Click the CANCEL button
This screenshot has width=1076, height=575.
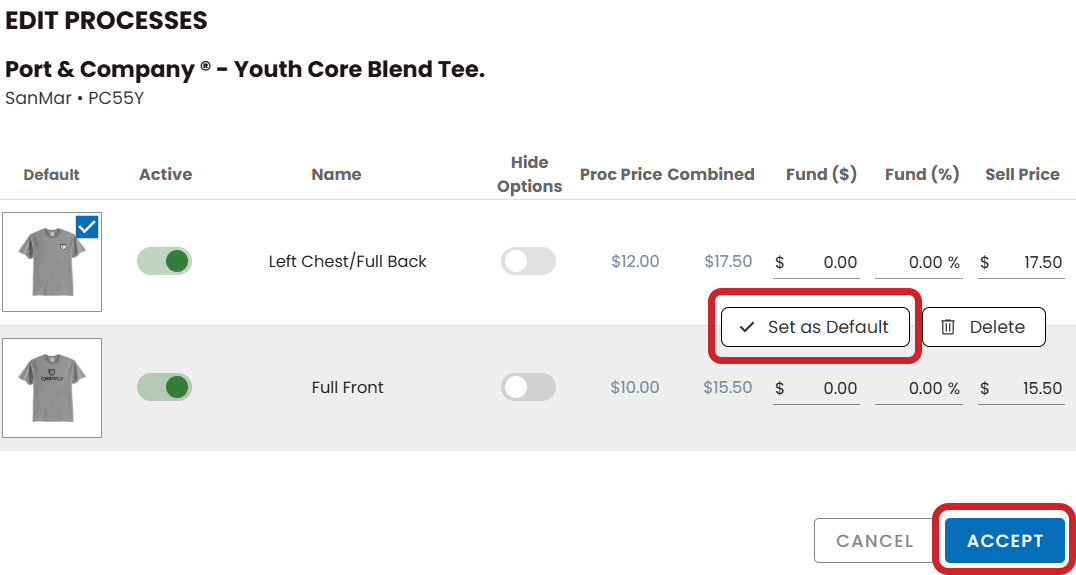874,541
